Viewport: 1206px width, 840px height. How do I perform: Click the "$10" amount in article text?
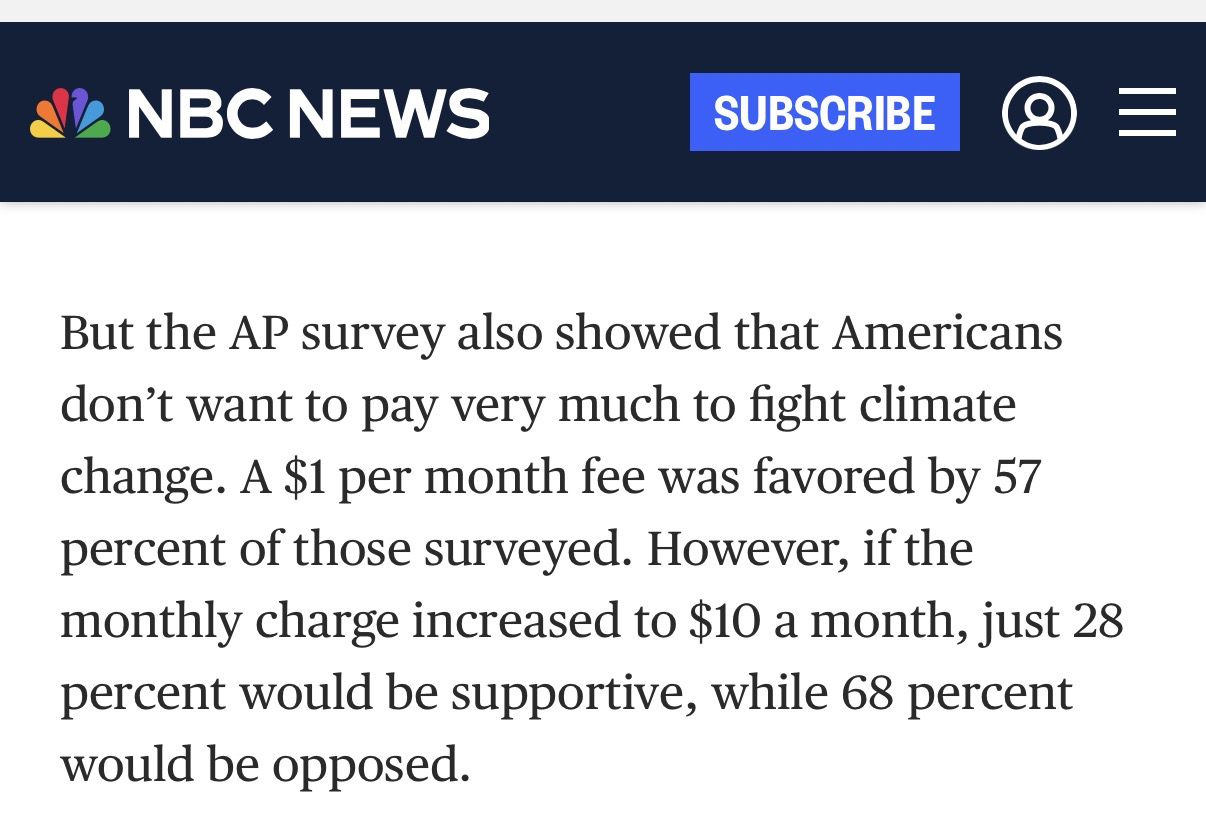pyautogui.click(x=724, y=621)
